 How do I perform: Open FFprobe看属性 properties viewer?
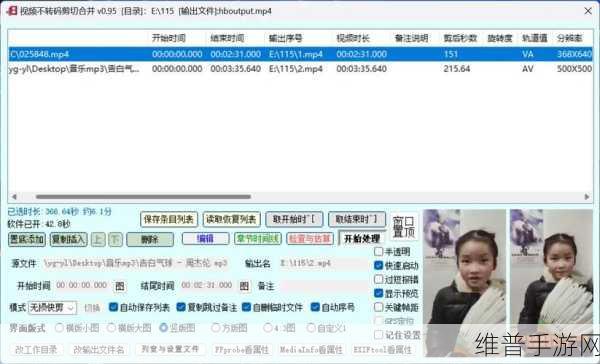[x=241, y=349]
